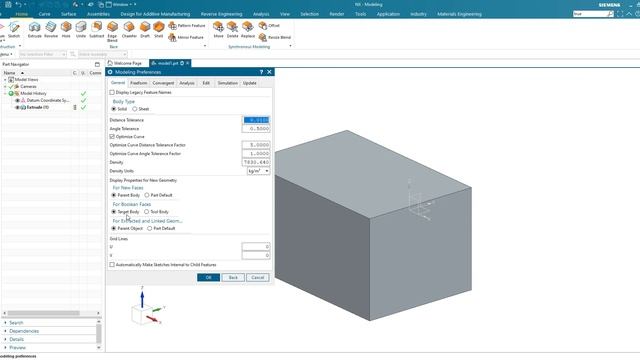Expand the Model Views tree node
640x360 pixels.
[5, 80]
